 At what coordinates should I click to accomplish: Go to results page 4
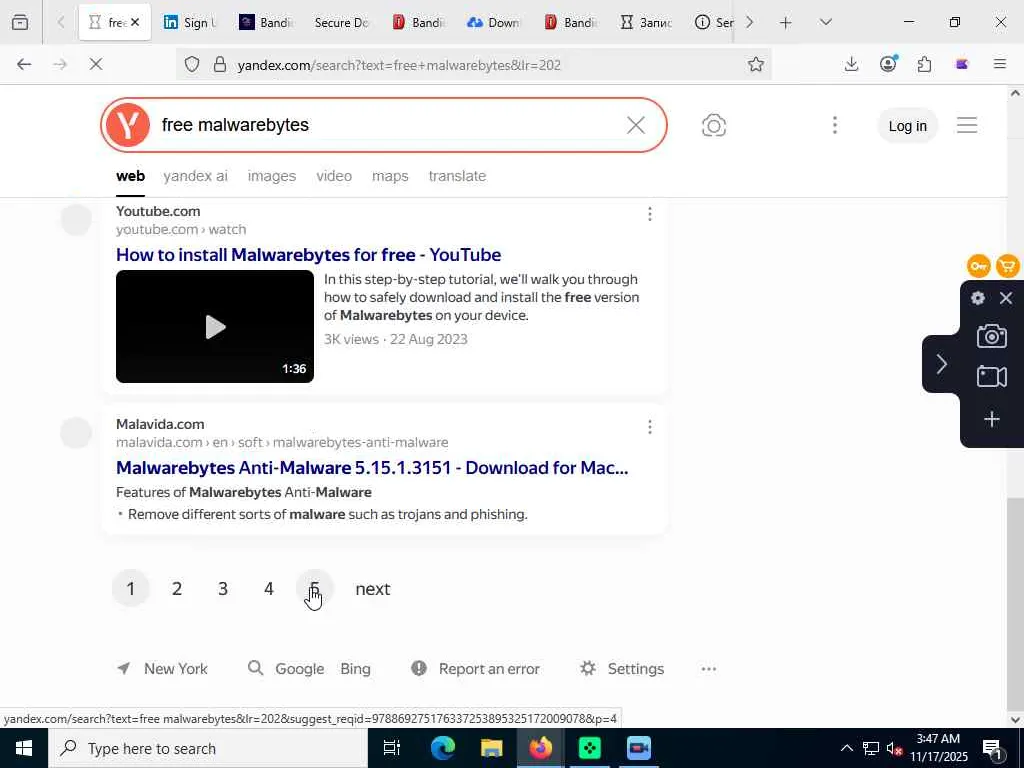[x=268, y=588]
